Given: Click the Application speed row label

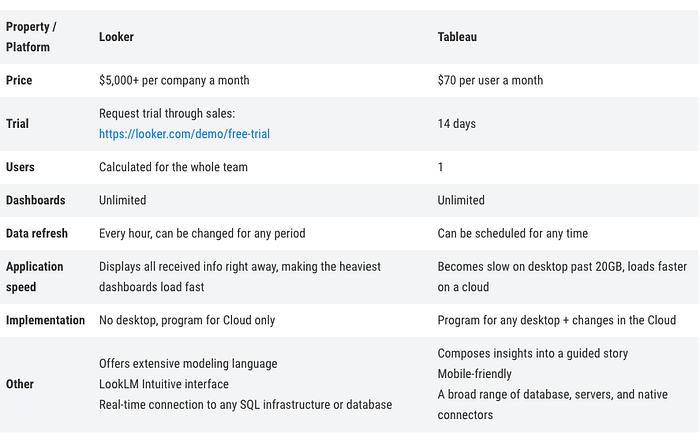Looking at the screenshot, I should pos(35,277).
